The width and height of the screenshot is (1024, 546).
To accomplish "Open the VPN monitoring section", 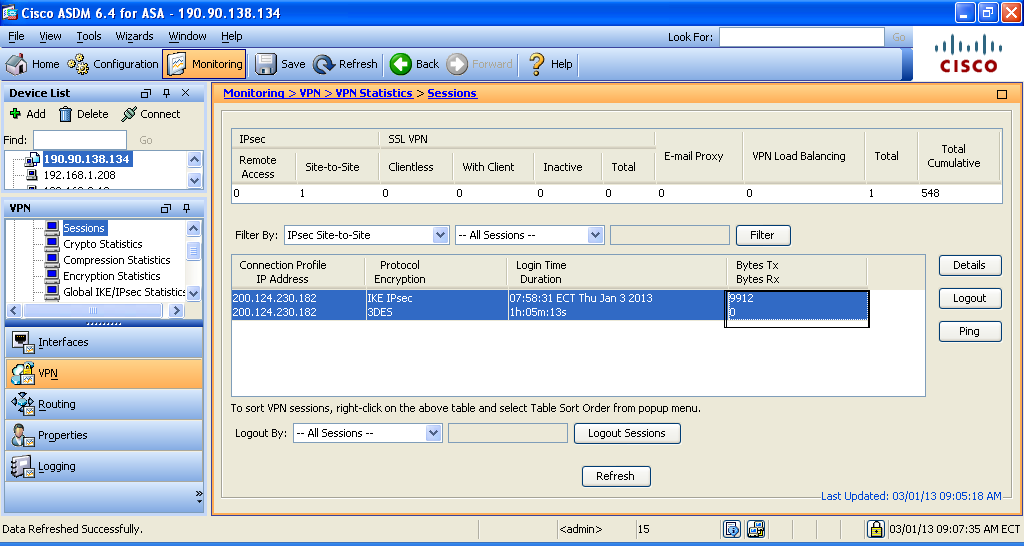I will tap(104, 374).
